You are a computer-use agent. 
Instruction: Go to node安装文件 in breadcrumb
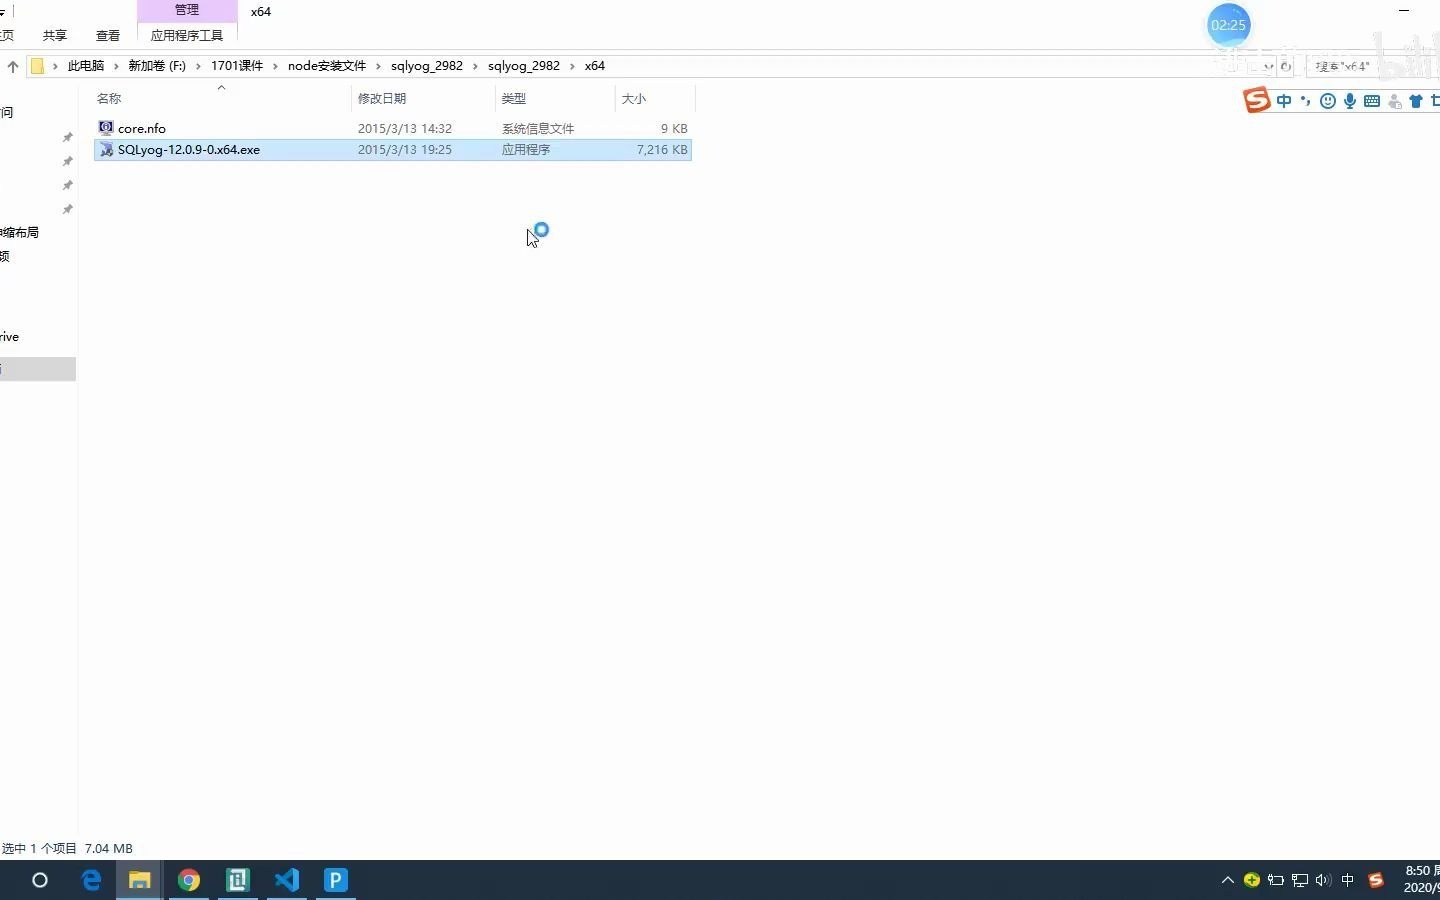[327, 66]
